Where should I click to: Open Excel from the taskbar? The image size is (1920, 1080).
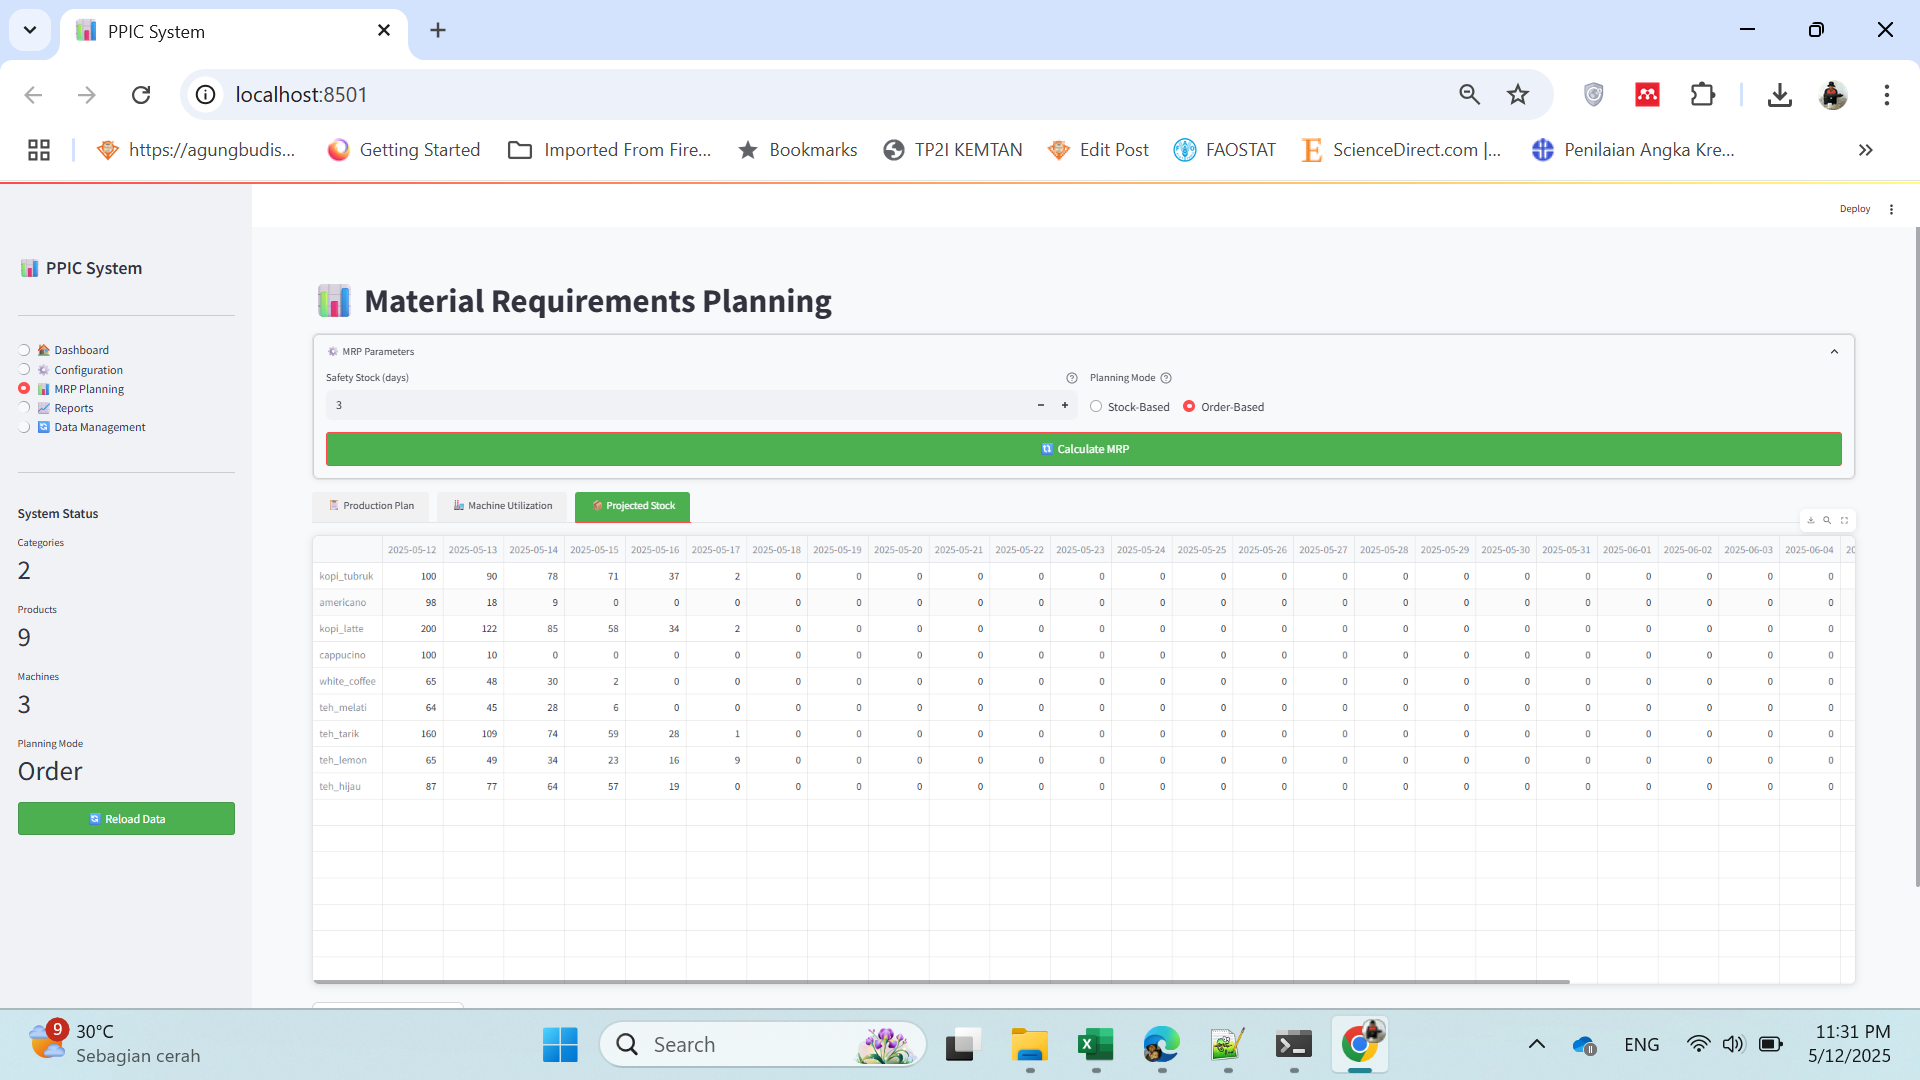click(1096, 1045)
